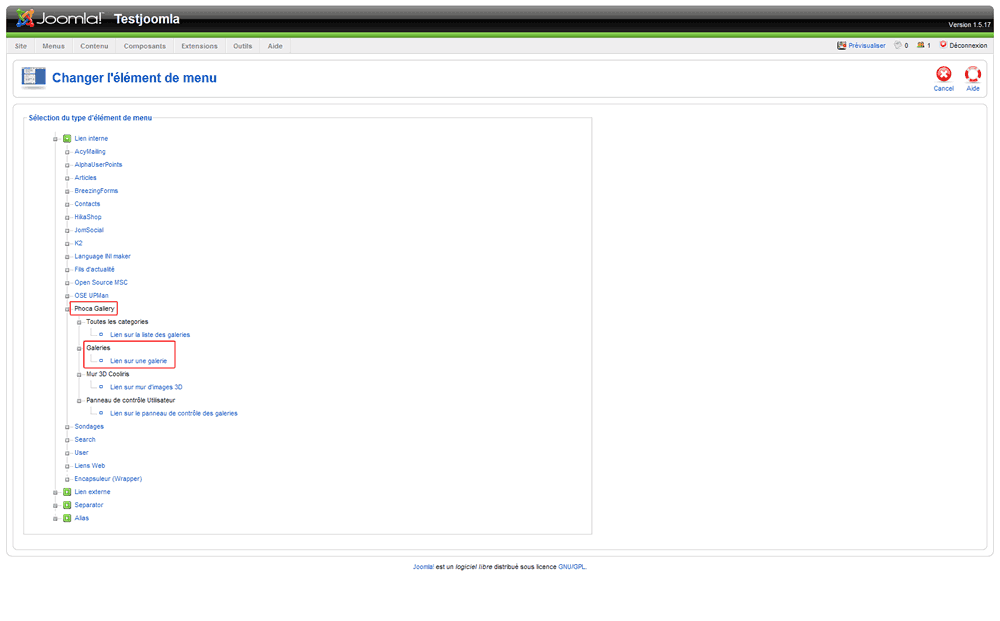Click the Open Source MSC item
1000x621 pixels.
point(101,282)
